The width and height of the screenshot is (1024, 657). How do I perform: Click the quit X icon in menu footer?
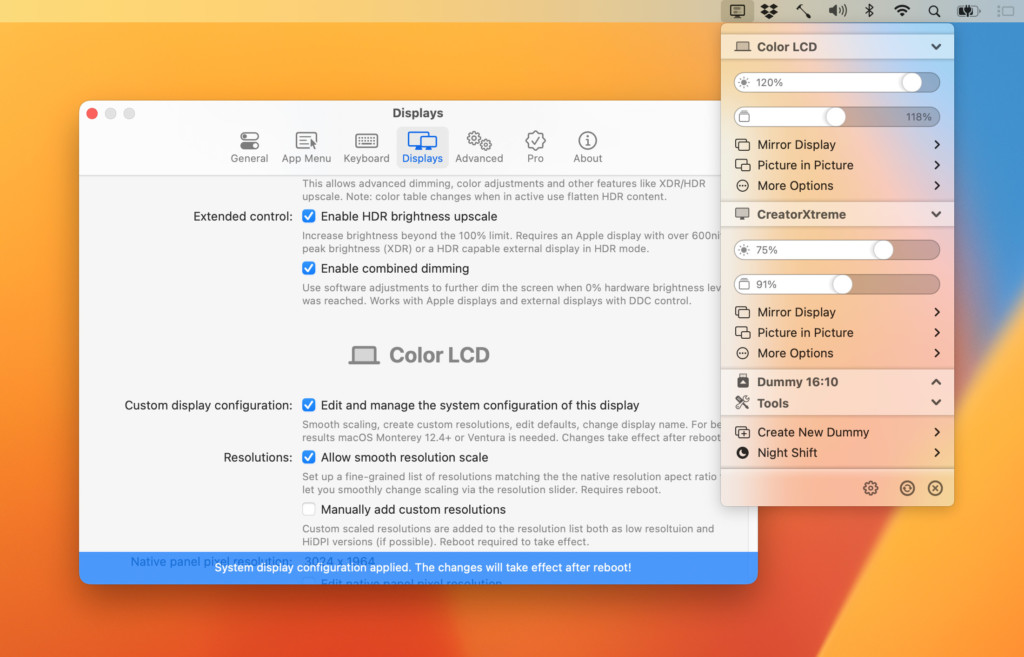coord(935,488)
